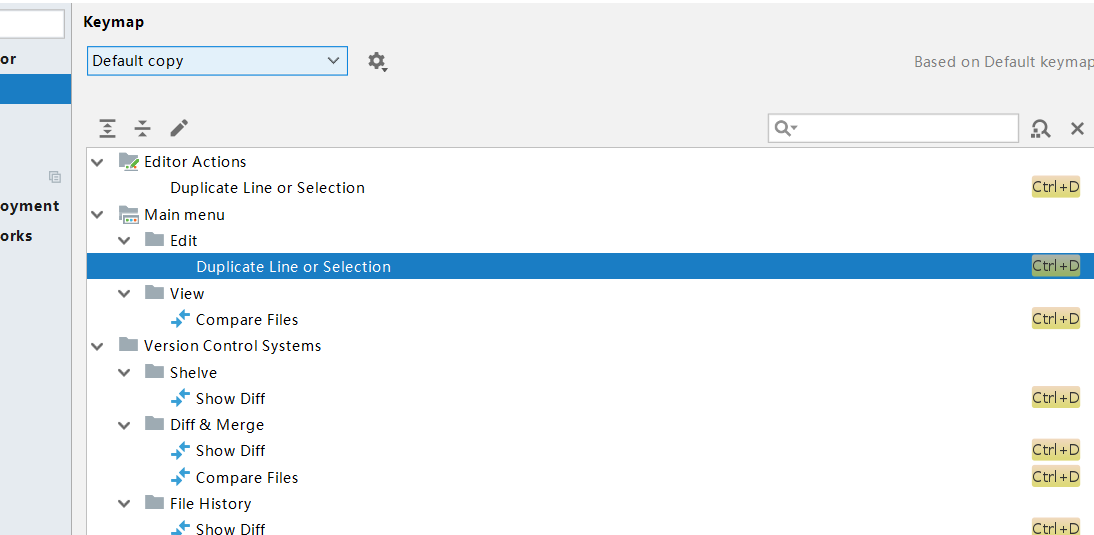Viewport: 1094px width, 535px height.
Task: Click the File History folder icon
Action: click(155, 503)
